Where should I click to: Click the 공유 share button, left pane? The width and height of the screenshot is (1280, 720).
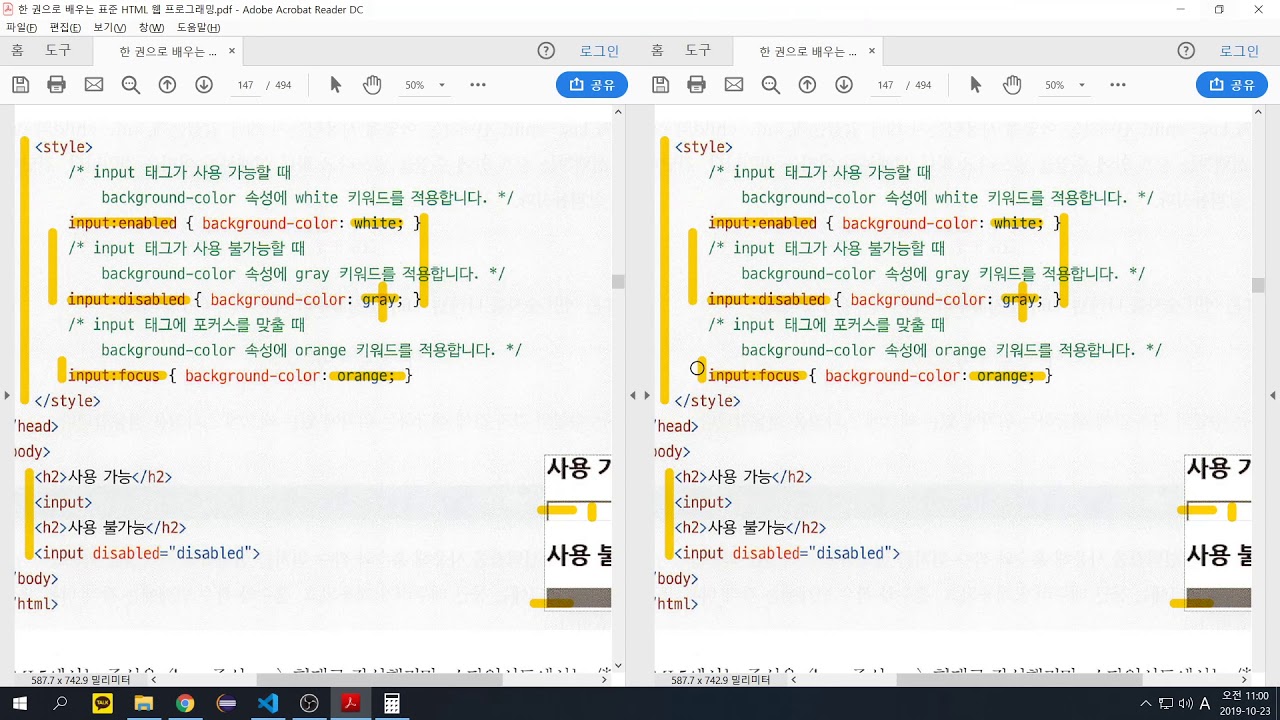592,85
